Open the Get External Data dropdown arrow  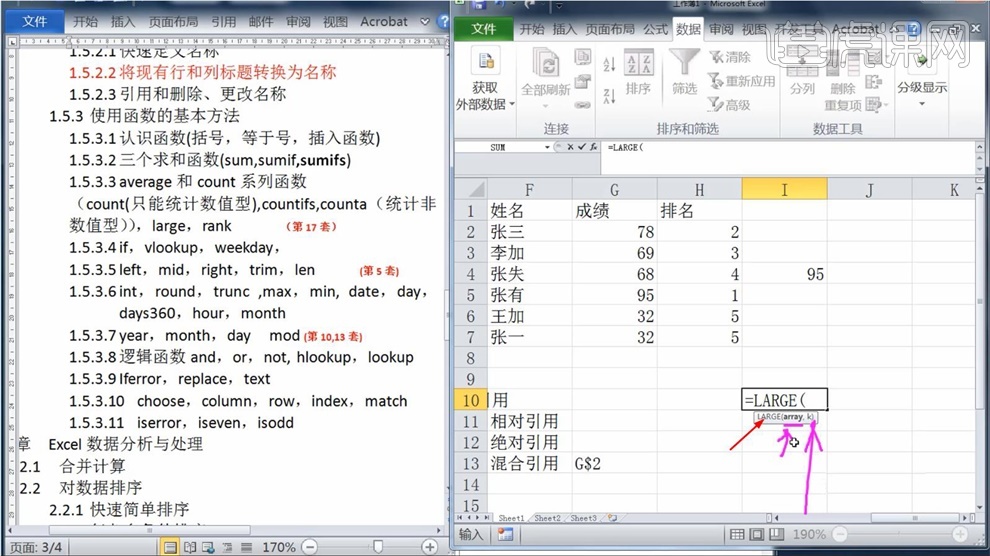click(512, 104)
